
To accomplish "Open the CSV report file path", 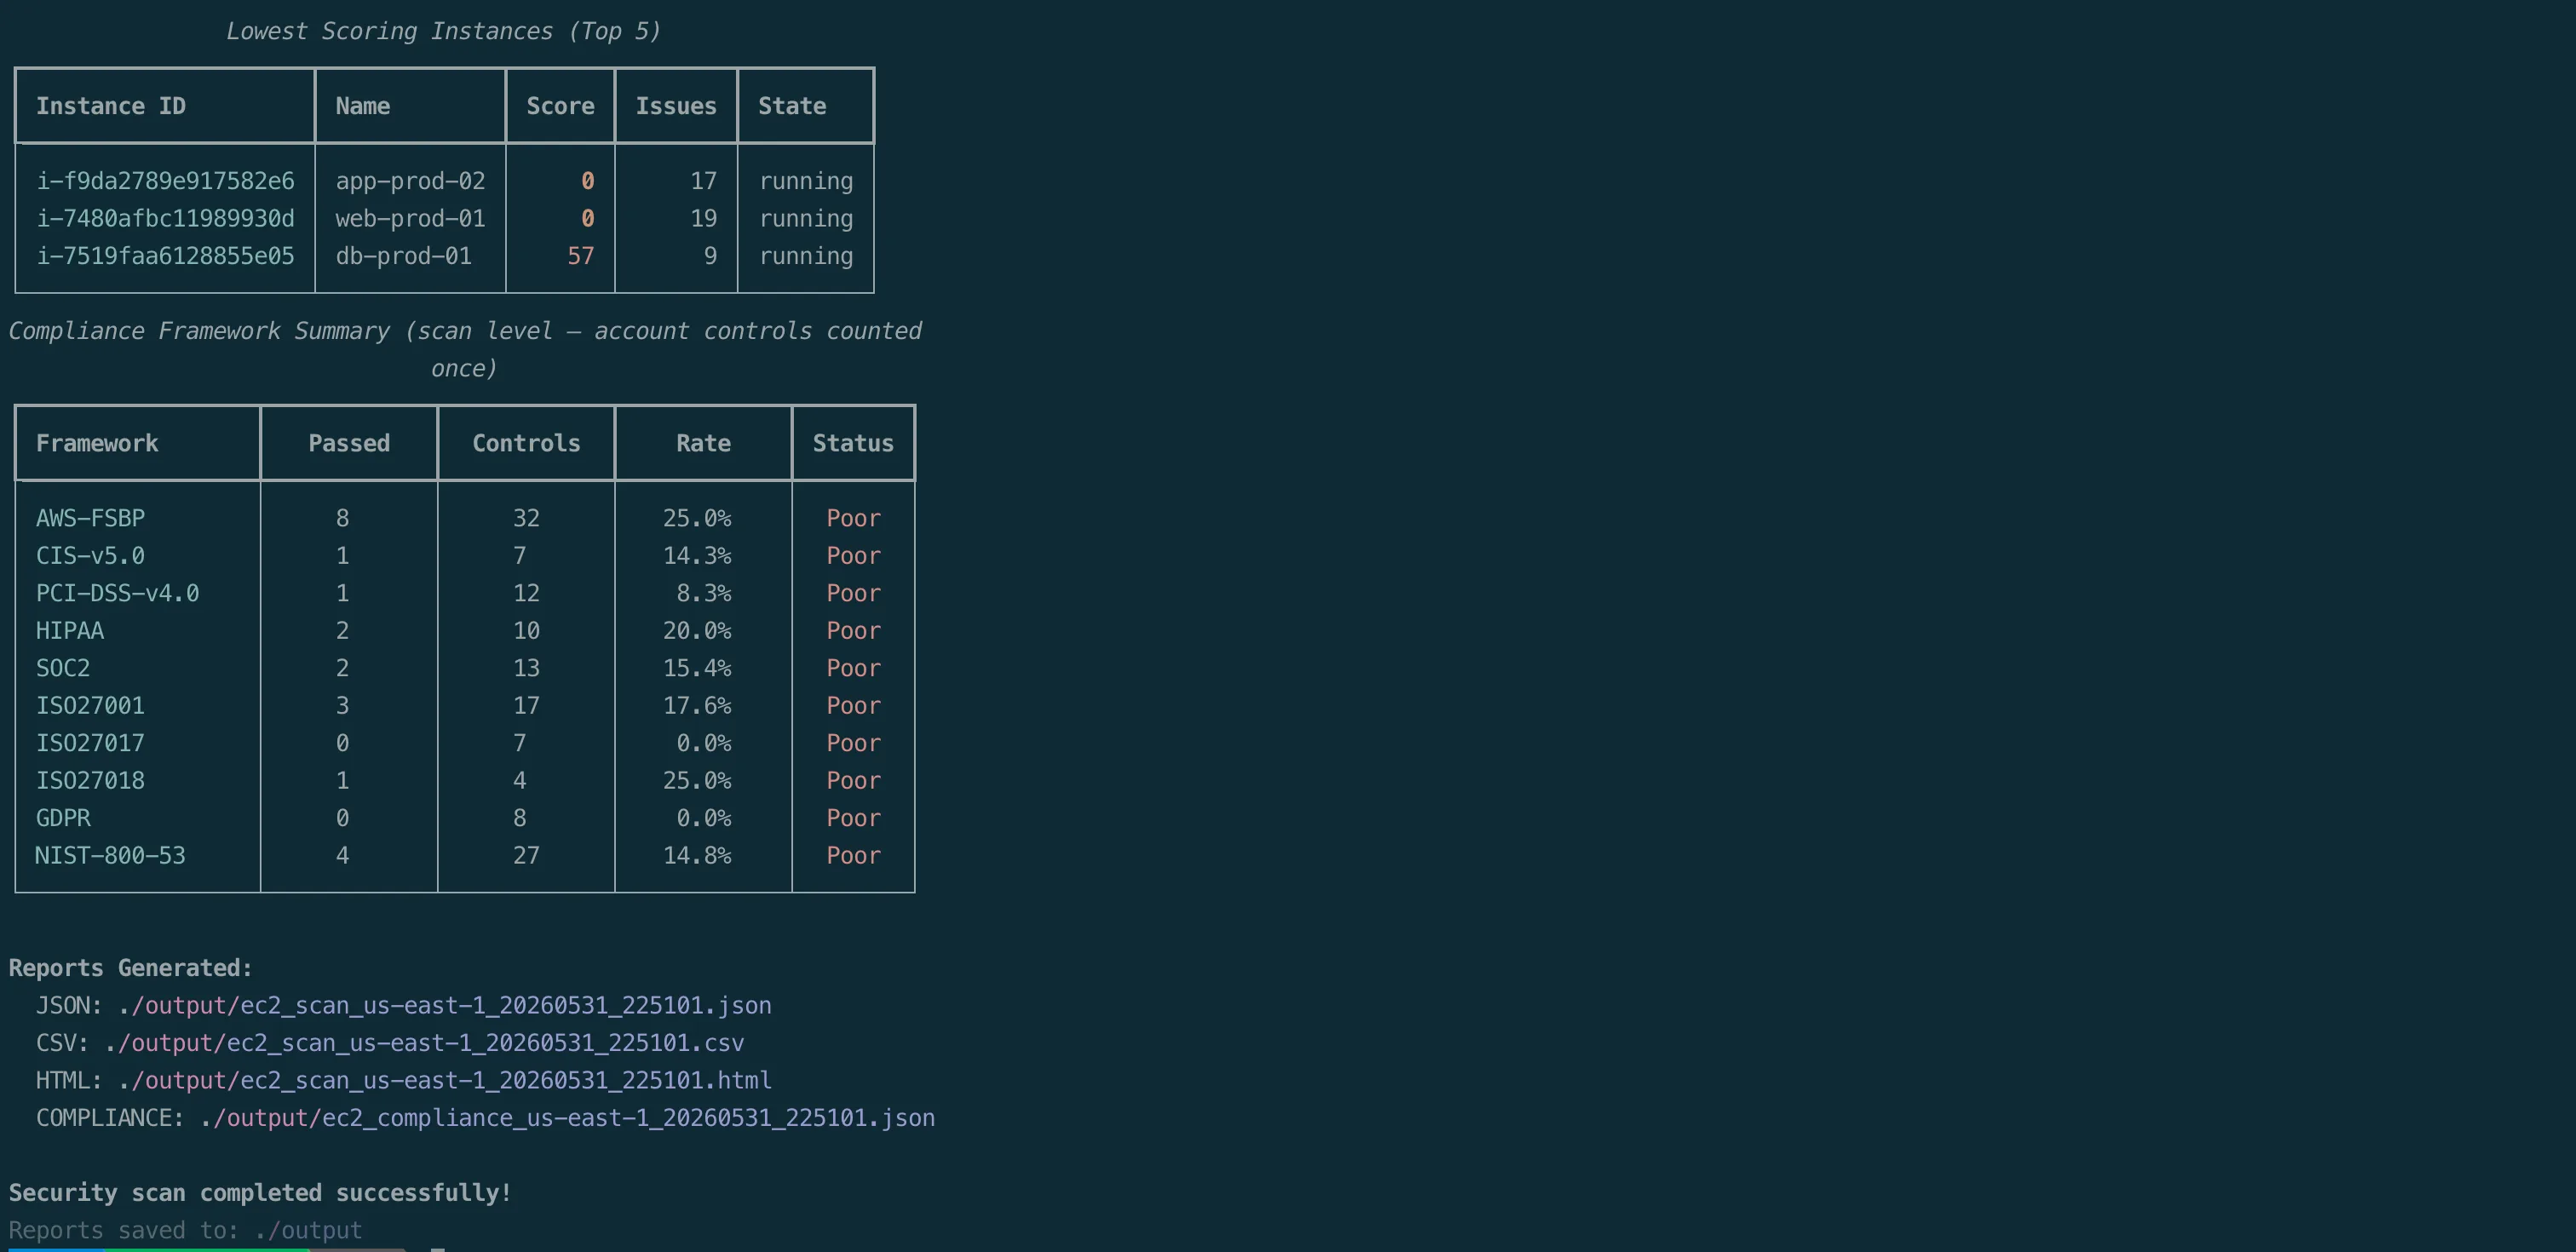I will point(424,1043).
